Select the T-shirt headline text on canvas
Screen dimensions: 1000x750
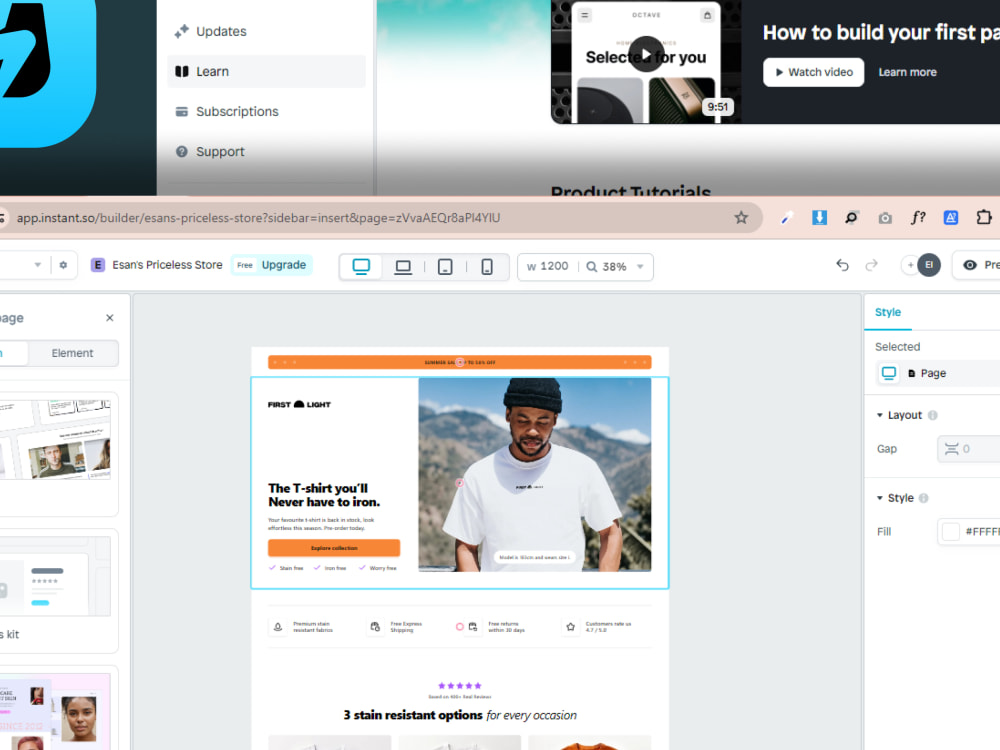[324, 495]
